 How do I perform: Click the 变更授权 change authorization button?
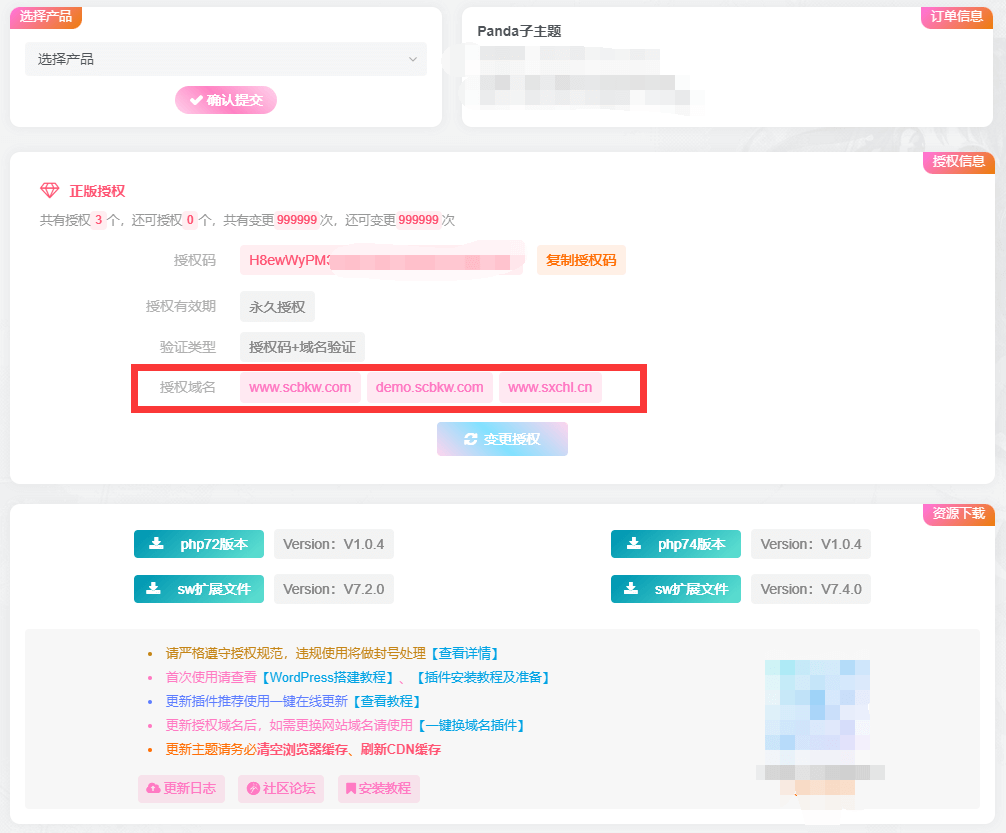(502, 439)
